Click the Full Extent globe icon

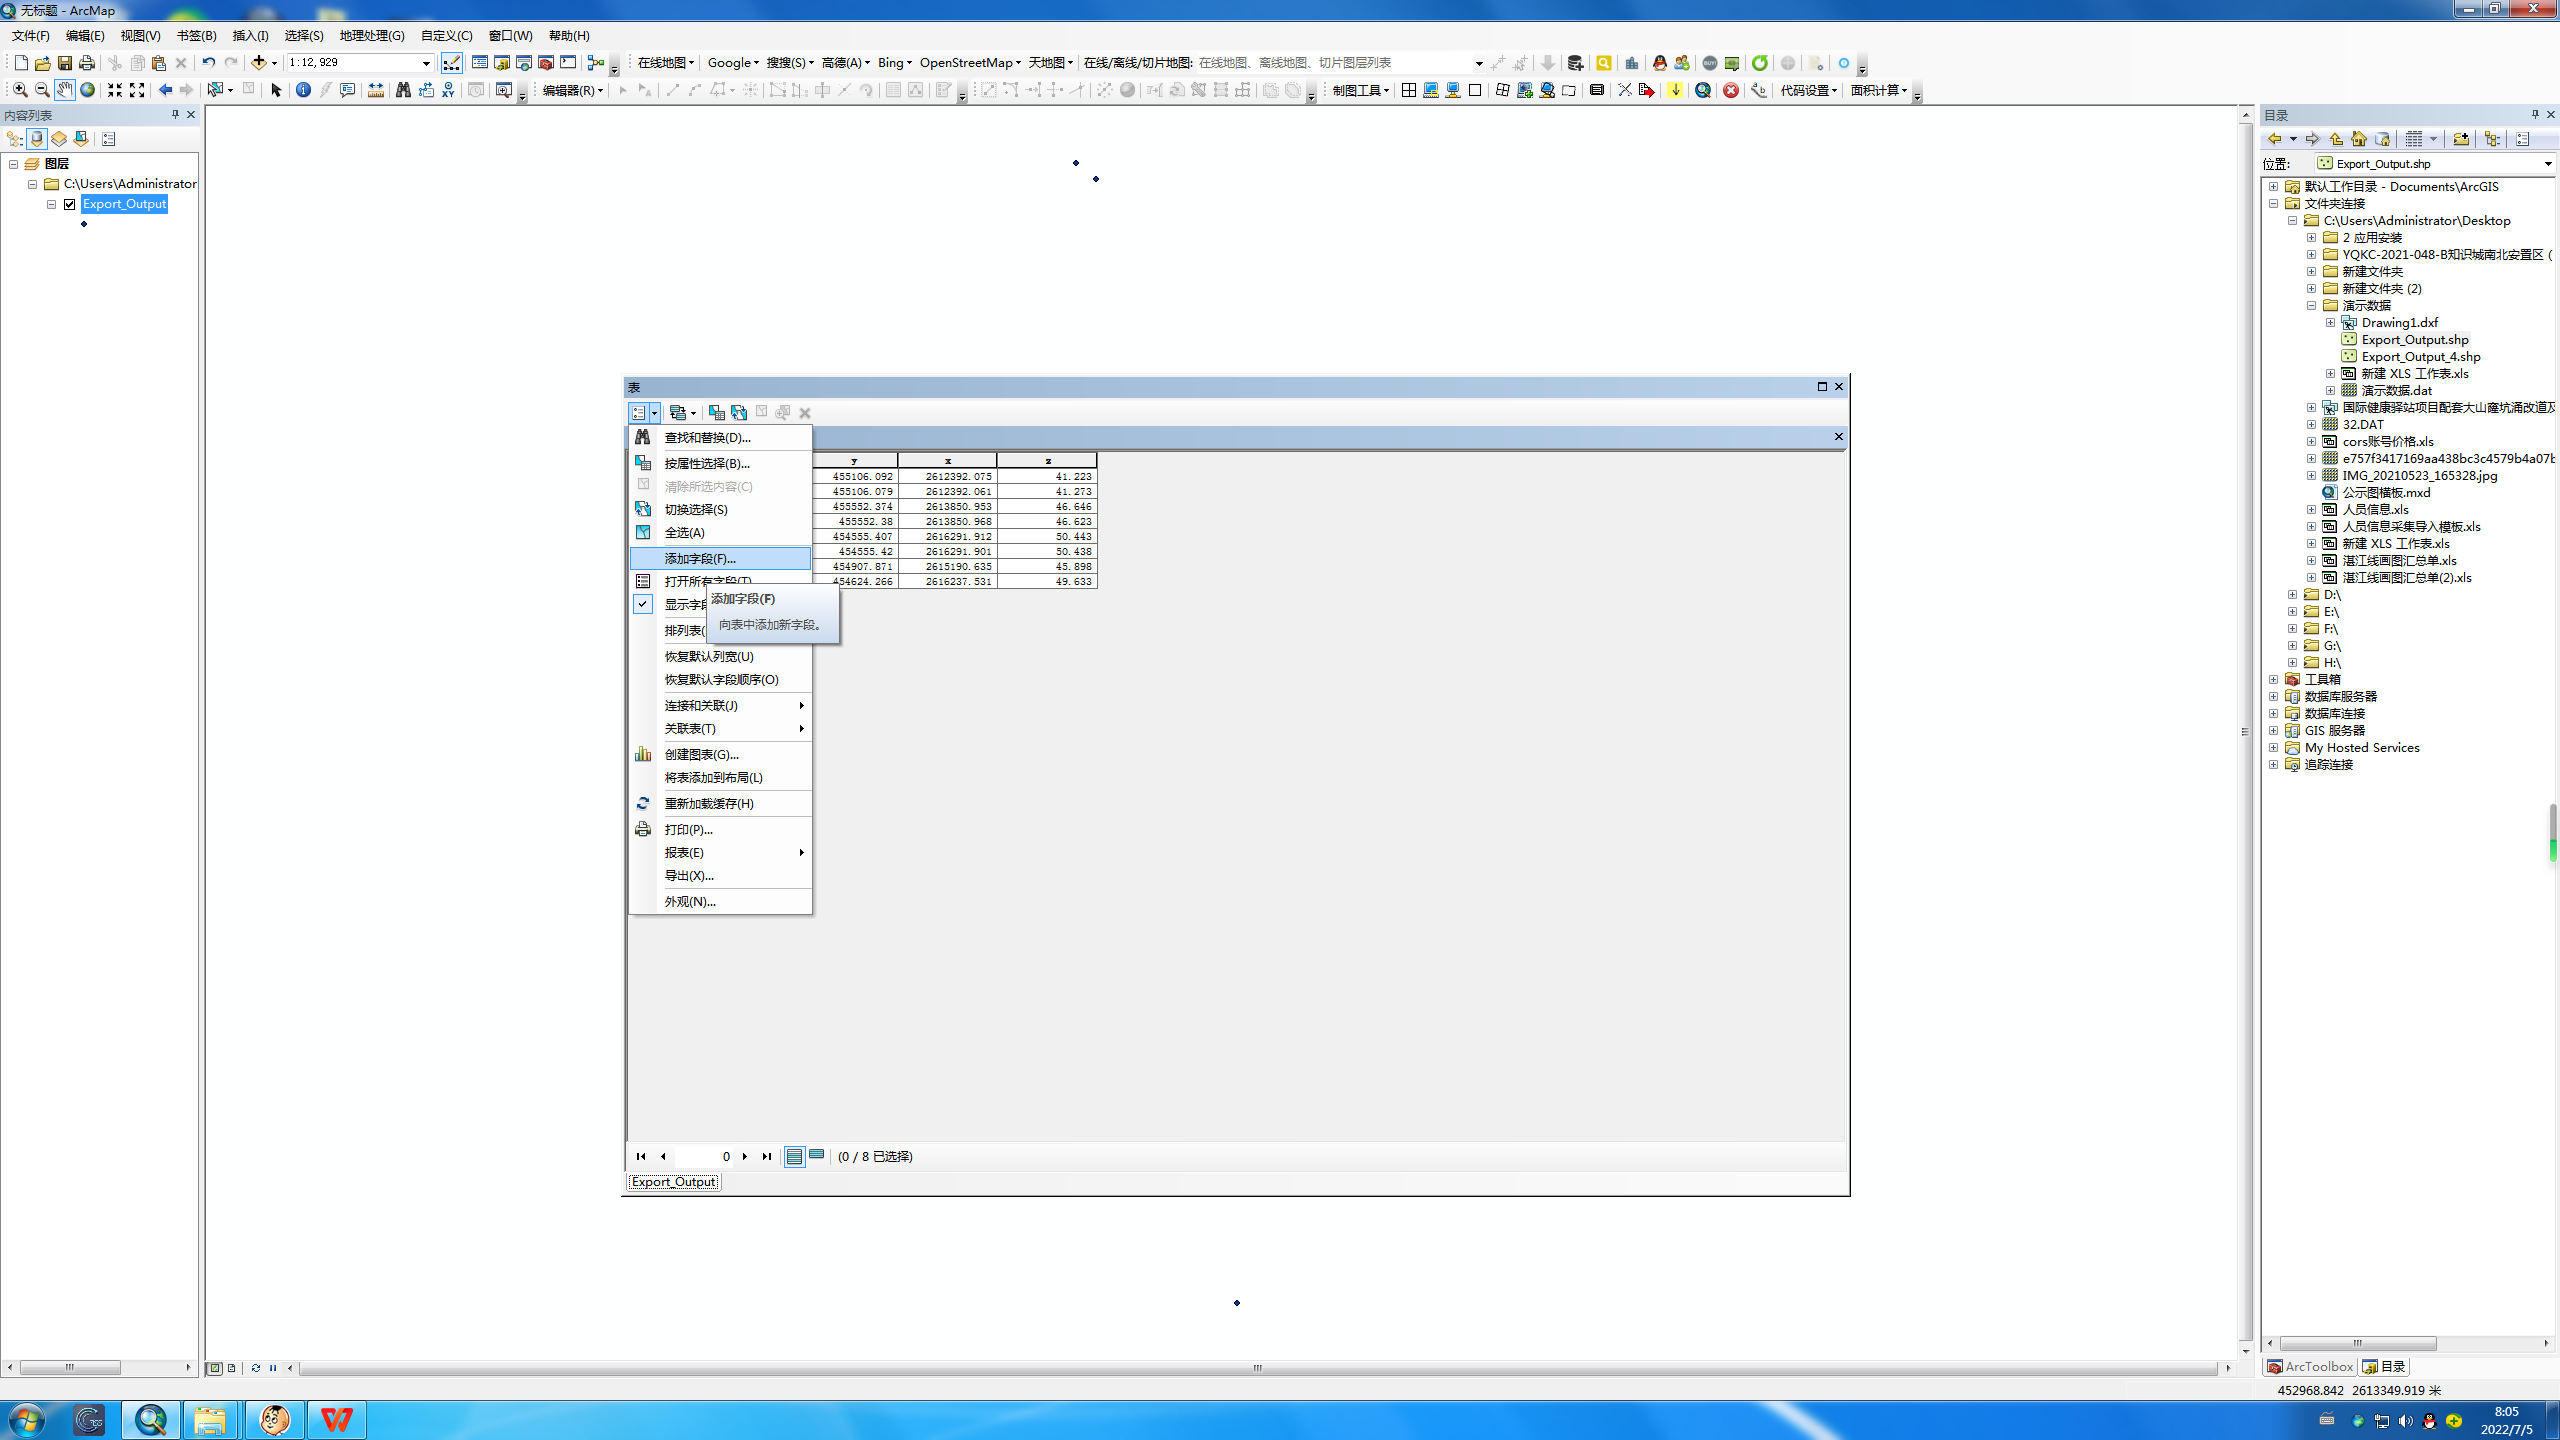point(87,90)
